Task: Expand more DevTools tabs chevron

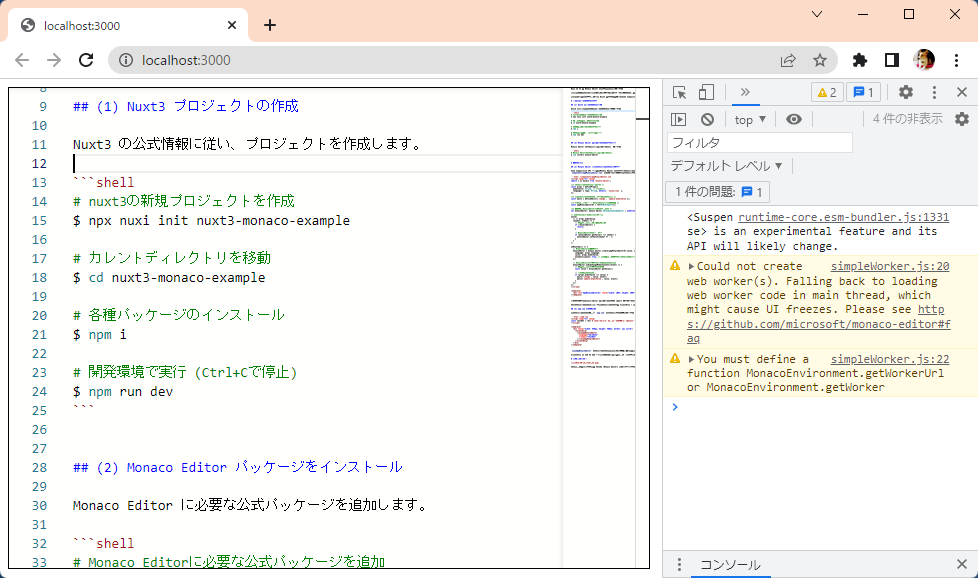Action: point(745,92)
